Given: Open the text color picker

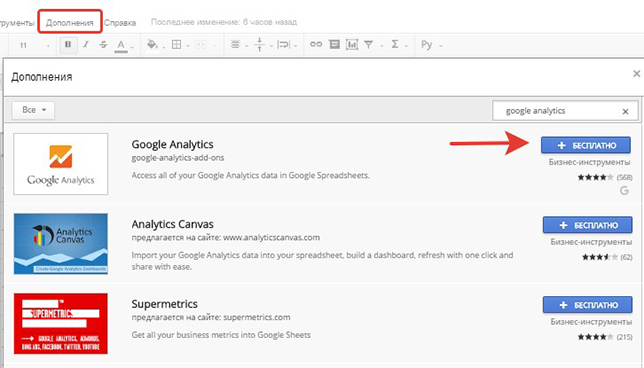Looking at the screenshot, I should tap(121, 45).
